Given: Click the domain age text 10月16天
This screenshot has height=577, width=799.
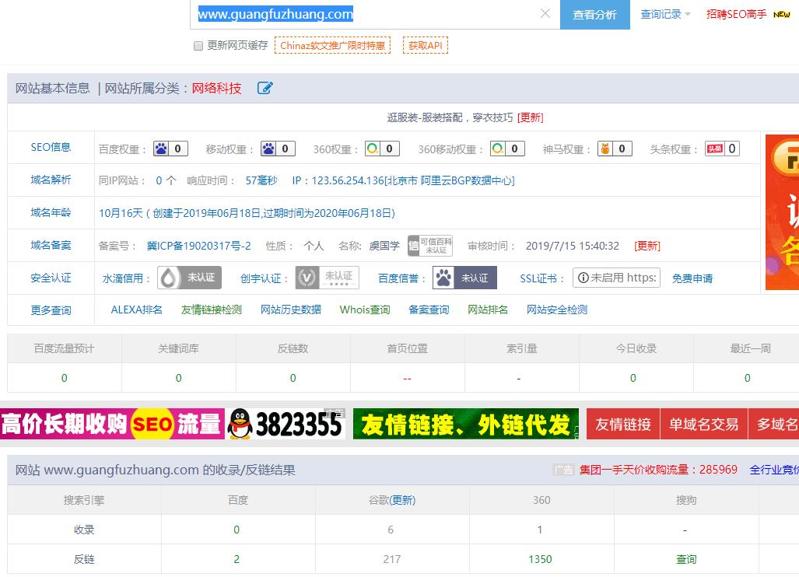Looking at the screenshot, I should 121,213.
